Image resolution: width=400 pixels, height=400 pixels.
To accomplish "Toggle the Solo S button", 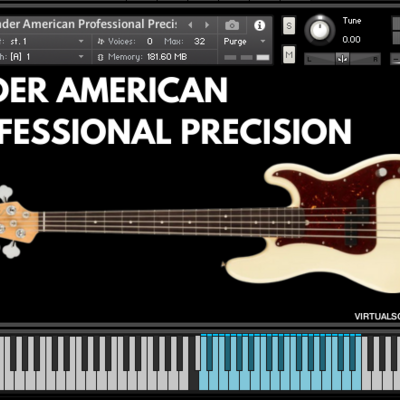I will [289, 25].
